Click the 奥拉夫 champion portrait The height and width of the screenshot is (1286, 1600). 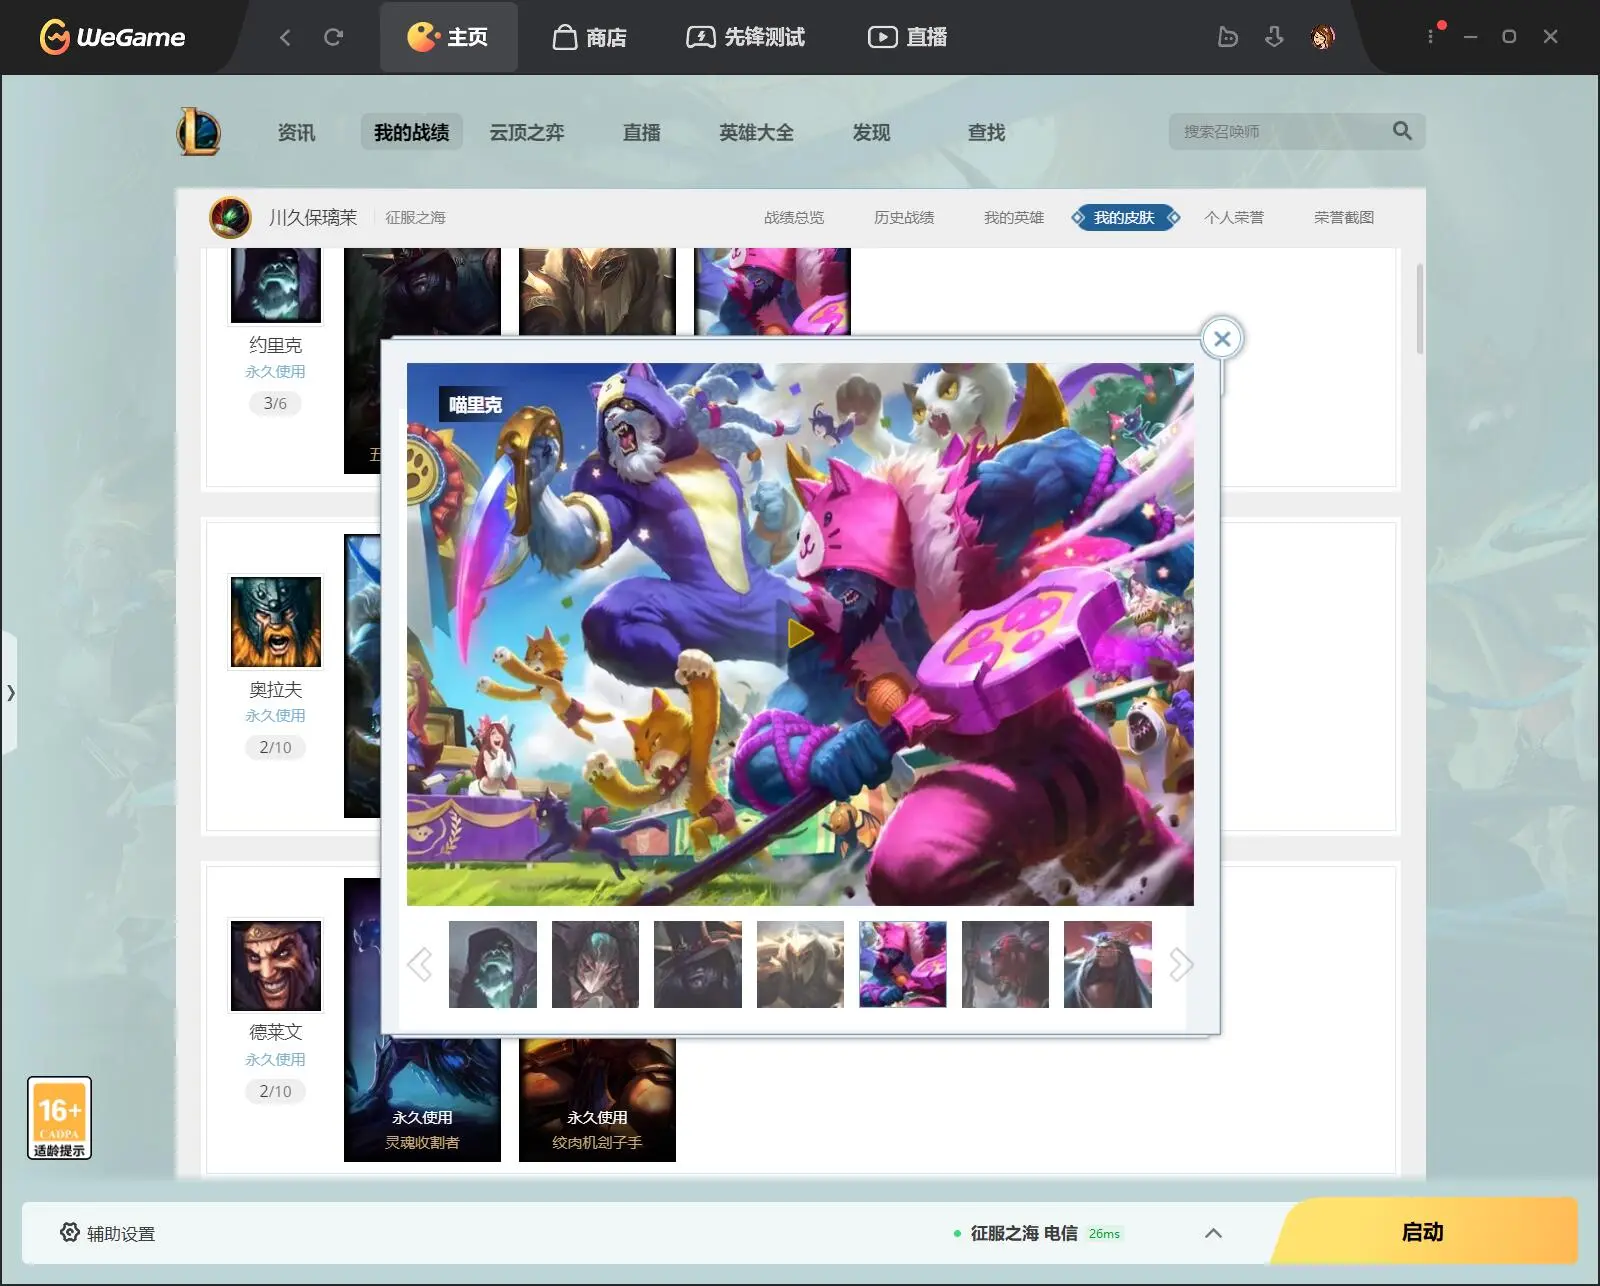coord(276,622)
